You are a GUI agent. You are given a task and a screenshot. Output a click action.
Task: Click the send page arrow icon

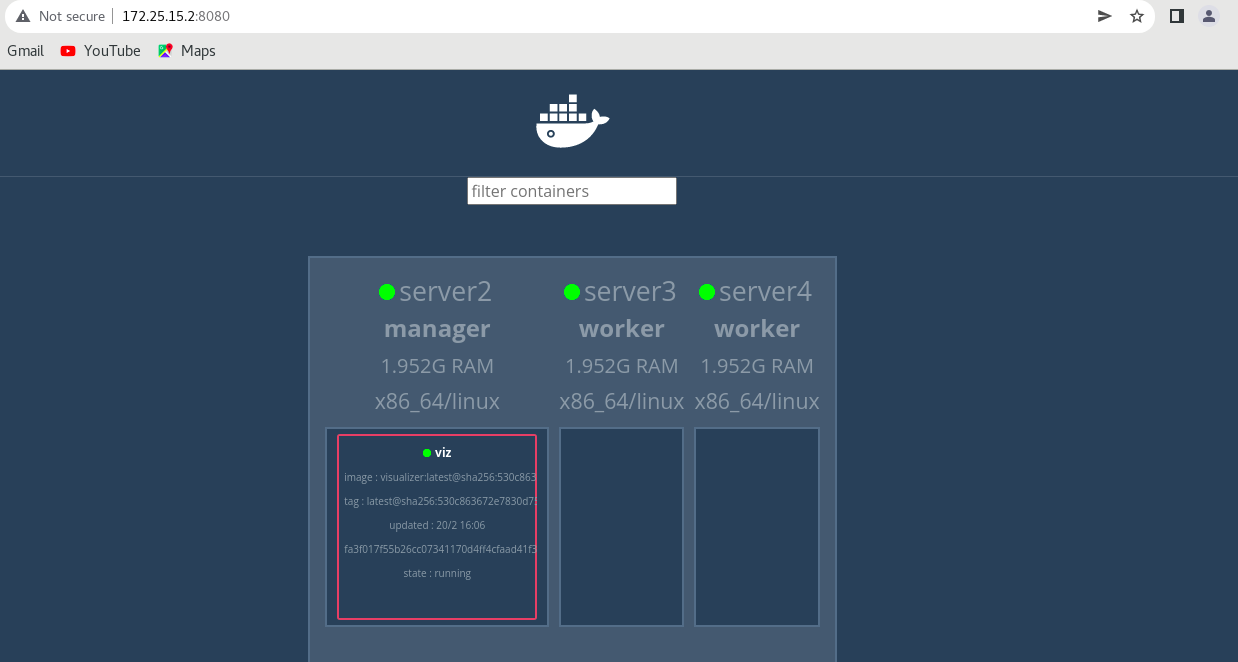1105,16
